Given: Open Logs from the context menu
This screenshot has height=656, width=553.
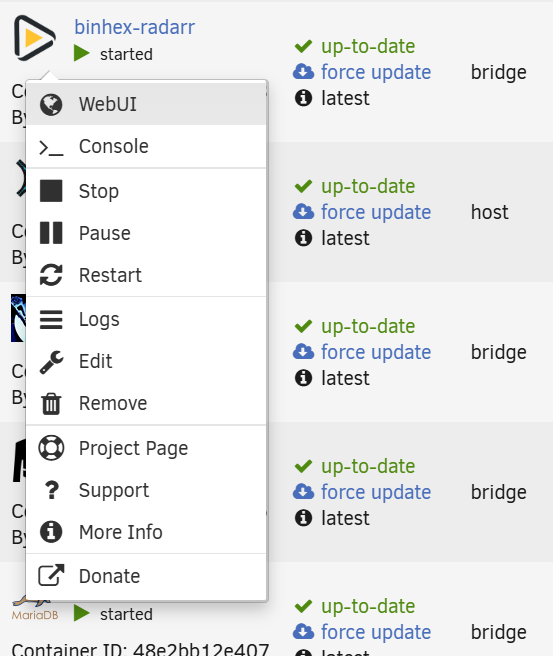Looking at the screenshot, I should tap(146, 319).
